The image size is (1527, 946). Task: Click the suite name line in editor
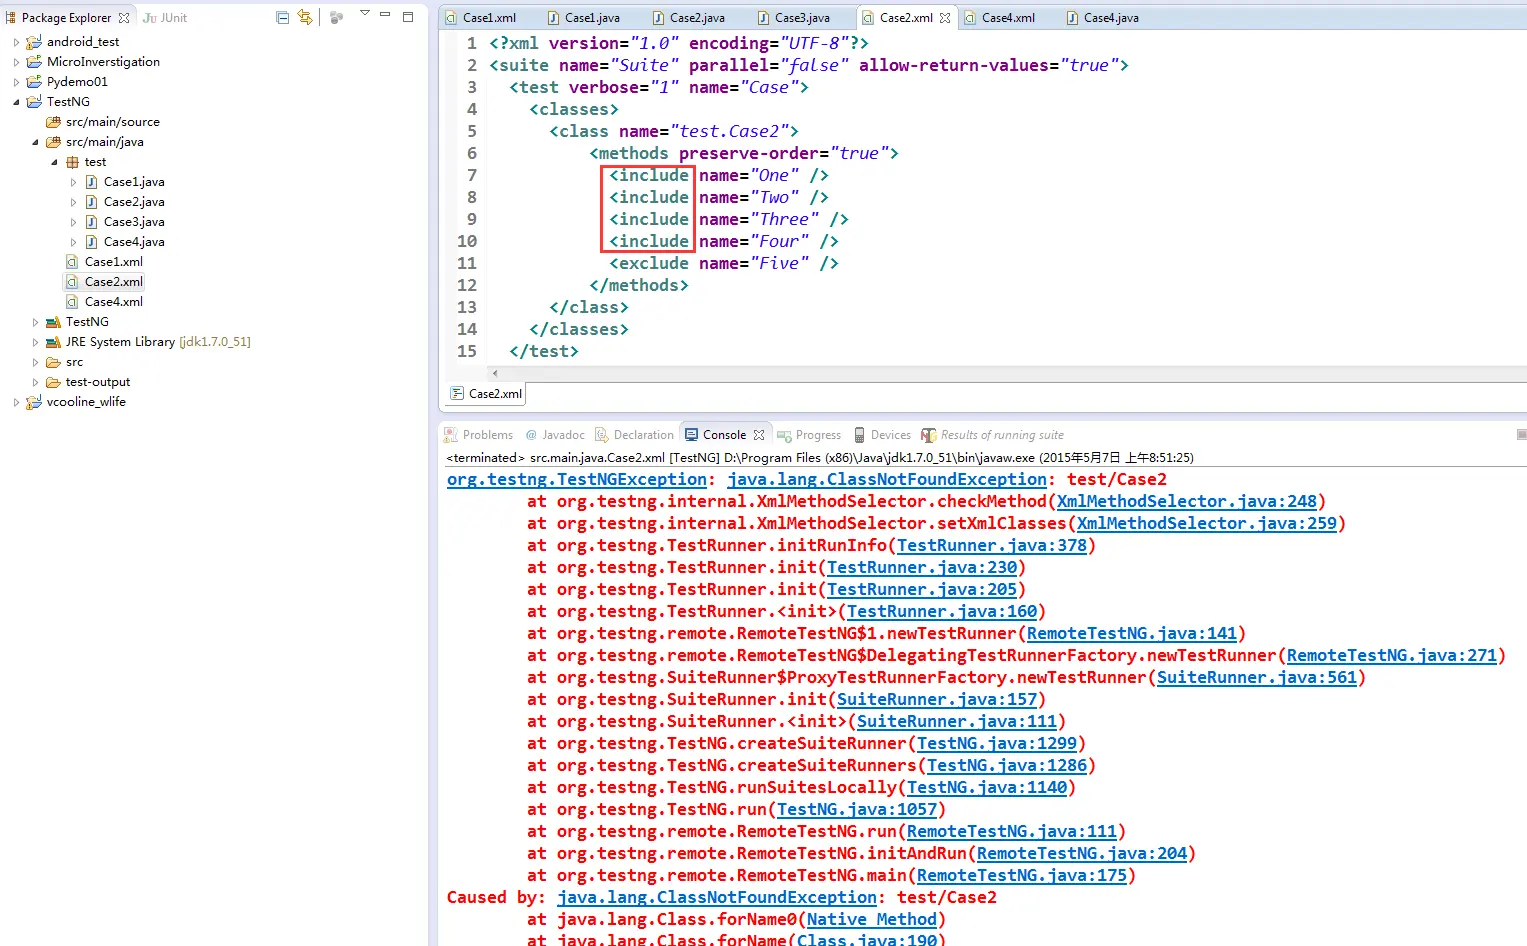(809, 66)
